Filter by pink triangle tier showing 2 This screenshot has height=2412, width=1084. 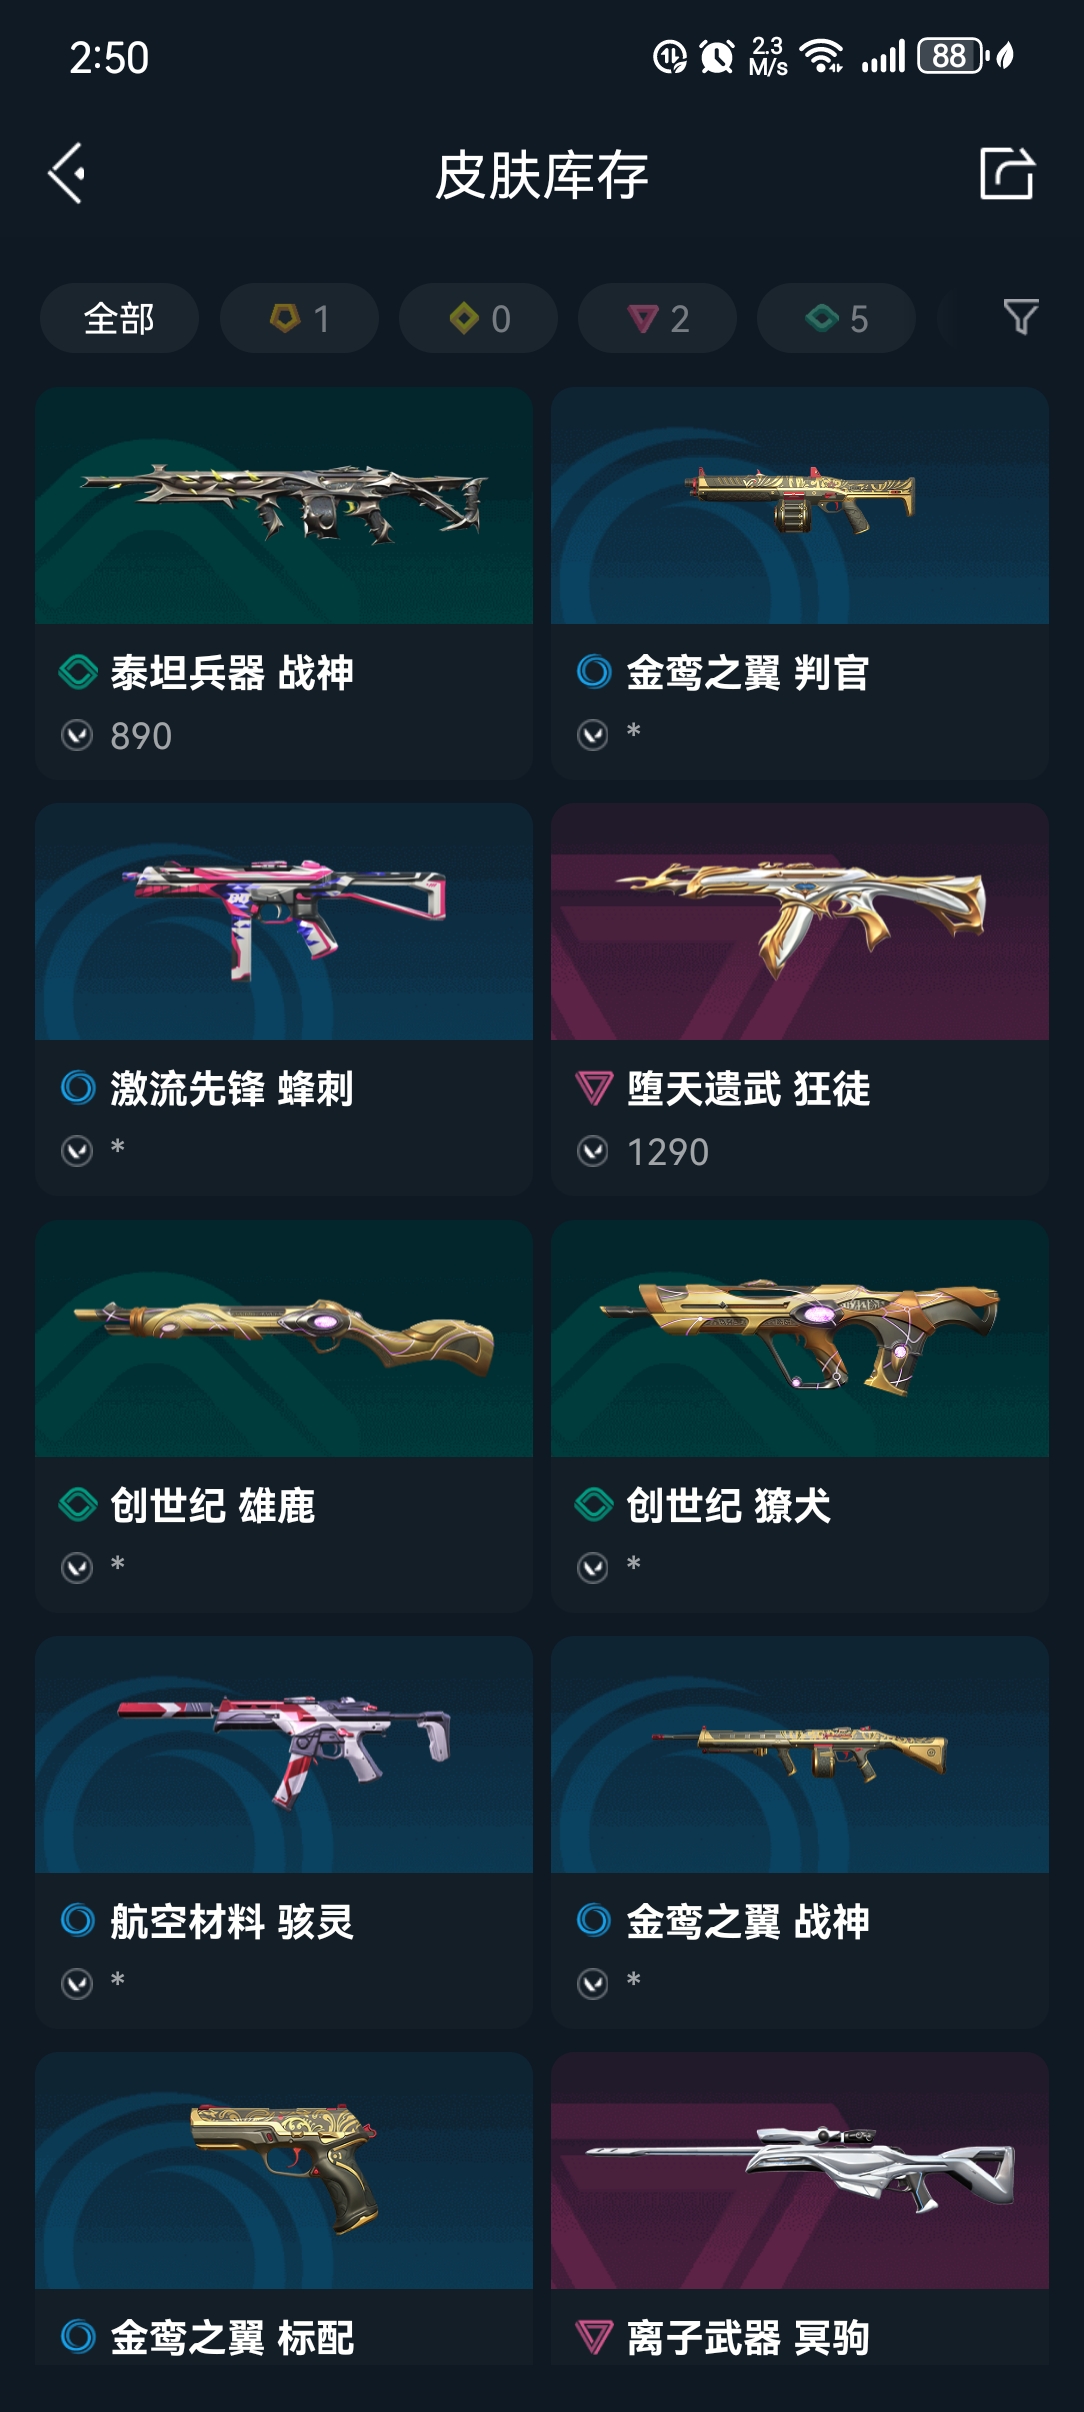point(657,318)
